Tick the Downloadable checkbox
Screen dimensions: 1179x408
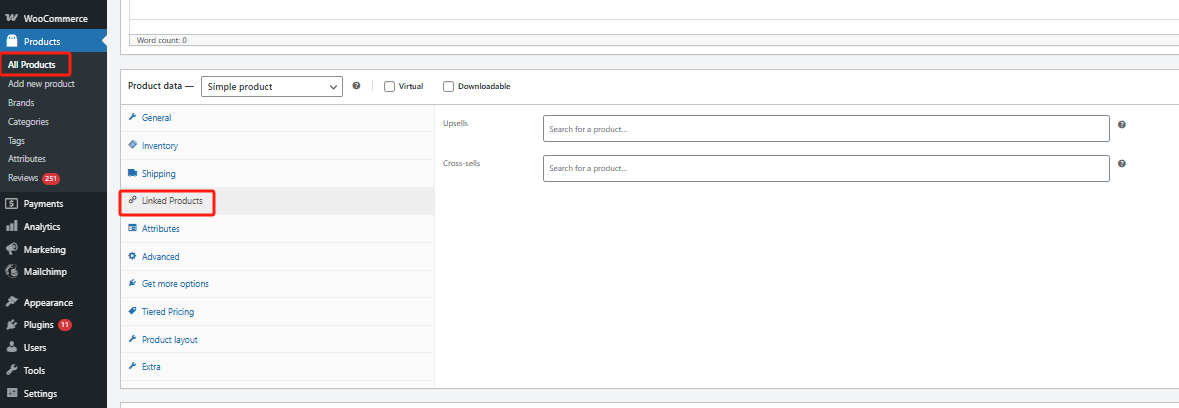(449, 86)
